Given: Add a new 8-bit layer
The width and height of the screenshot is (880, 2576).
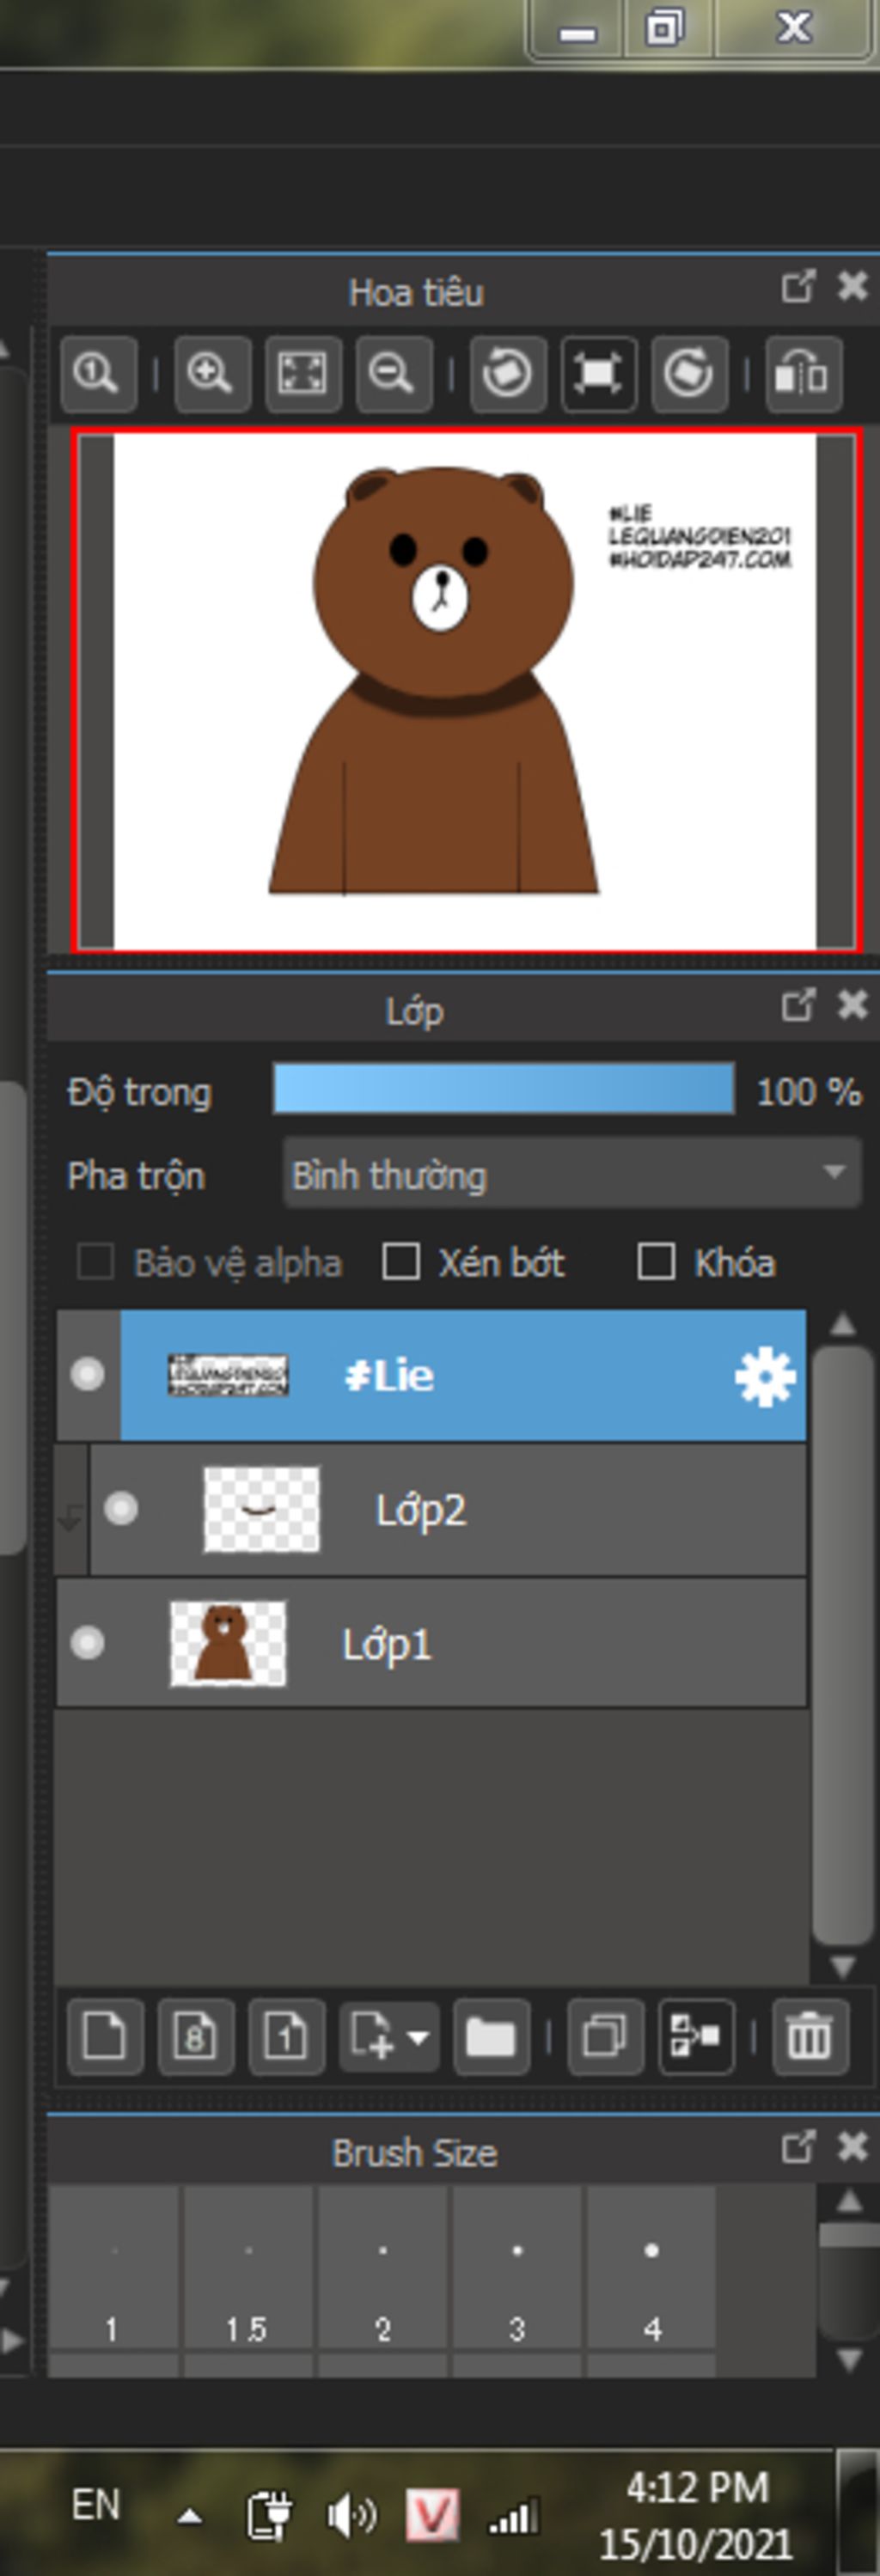Looking at the screenshot, I should (x=196, y=2036).
